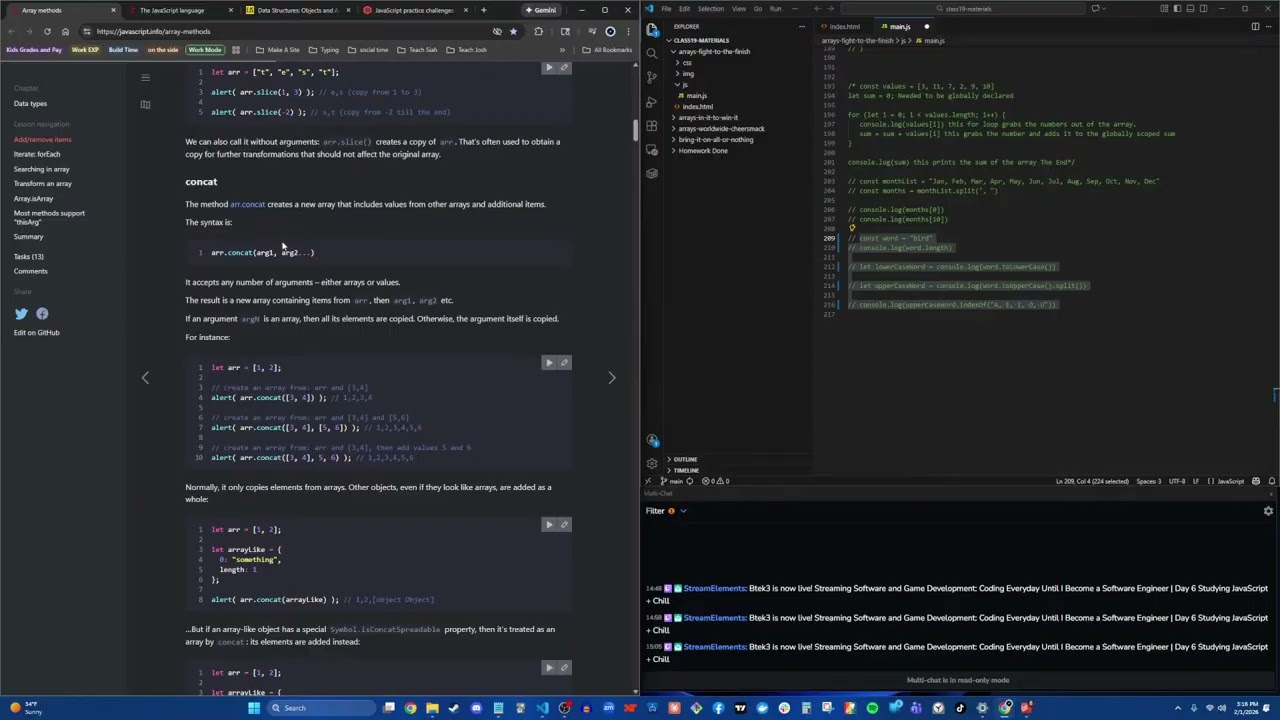Go to next lesson arrow

click(612, 378)
